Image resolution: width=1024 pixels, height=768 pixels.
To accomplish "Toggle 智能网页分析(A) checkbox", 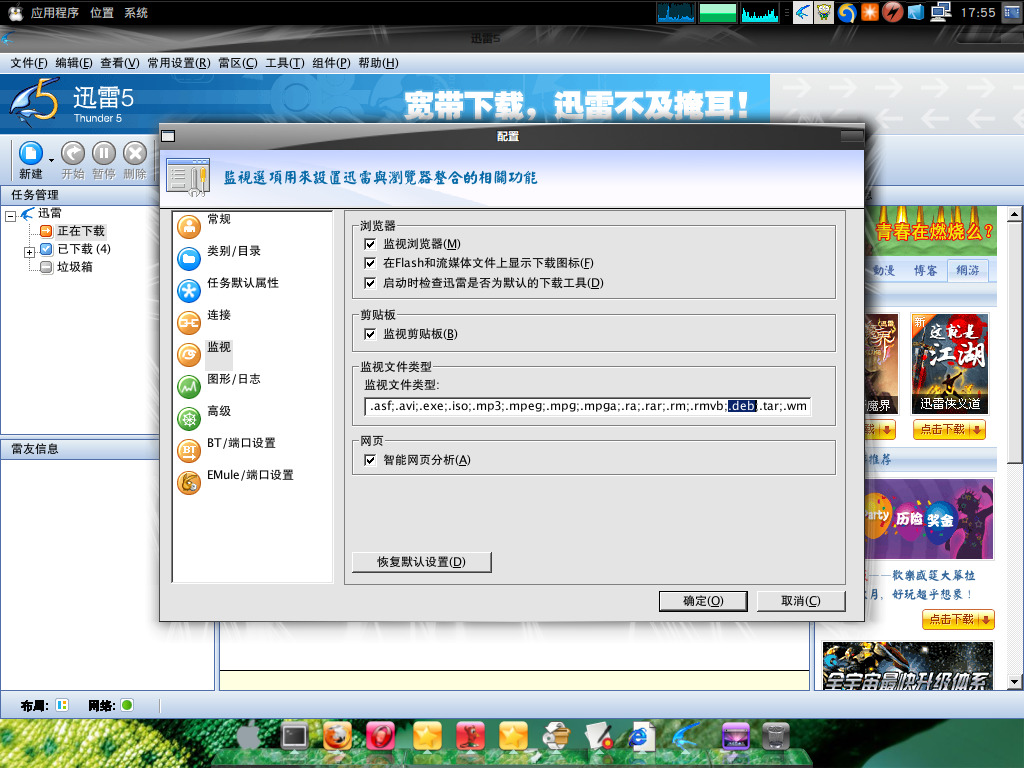I will (370, 460).
